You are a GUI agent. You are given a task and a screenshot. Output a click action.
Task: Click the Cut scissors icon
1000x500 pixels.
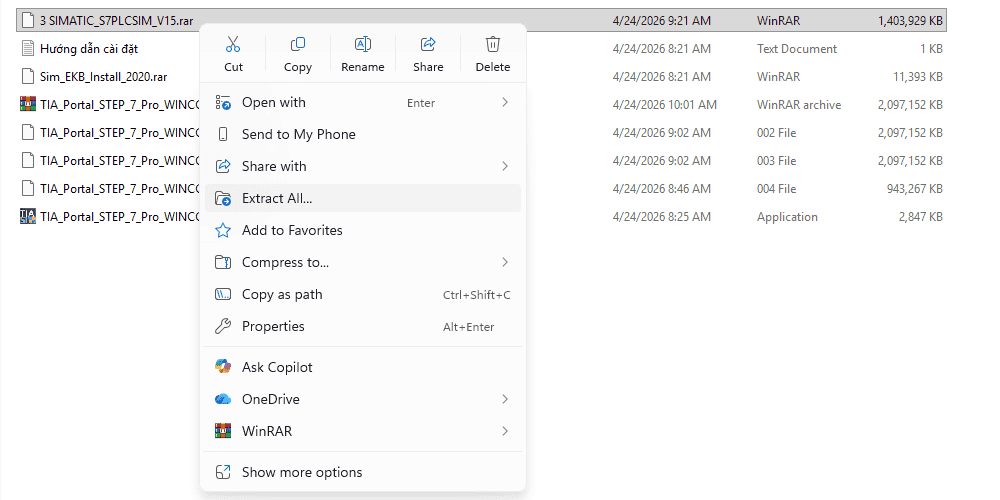(x=233, y=45)
